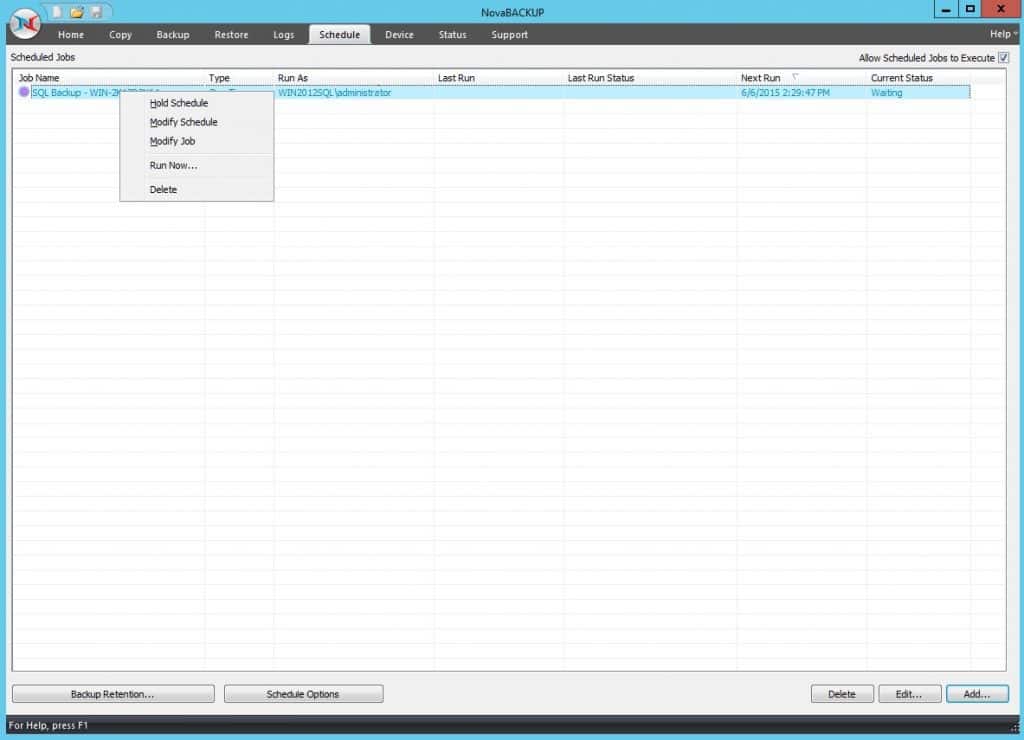Click the purple status indicator beside SQL Backup job
The height and width of the screenshot is (740, 1024).
(24, 92)
